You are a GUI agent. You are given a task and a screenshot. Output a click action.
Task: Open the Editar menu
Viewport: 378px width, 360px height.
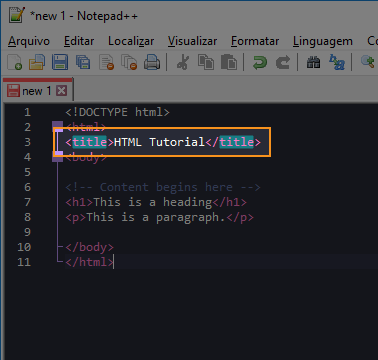[79, 41]
